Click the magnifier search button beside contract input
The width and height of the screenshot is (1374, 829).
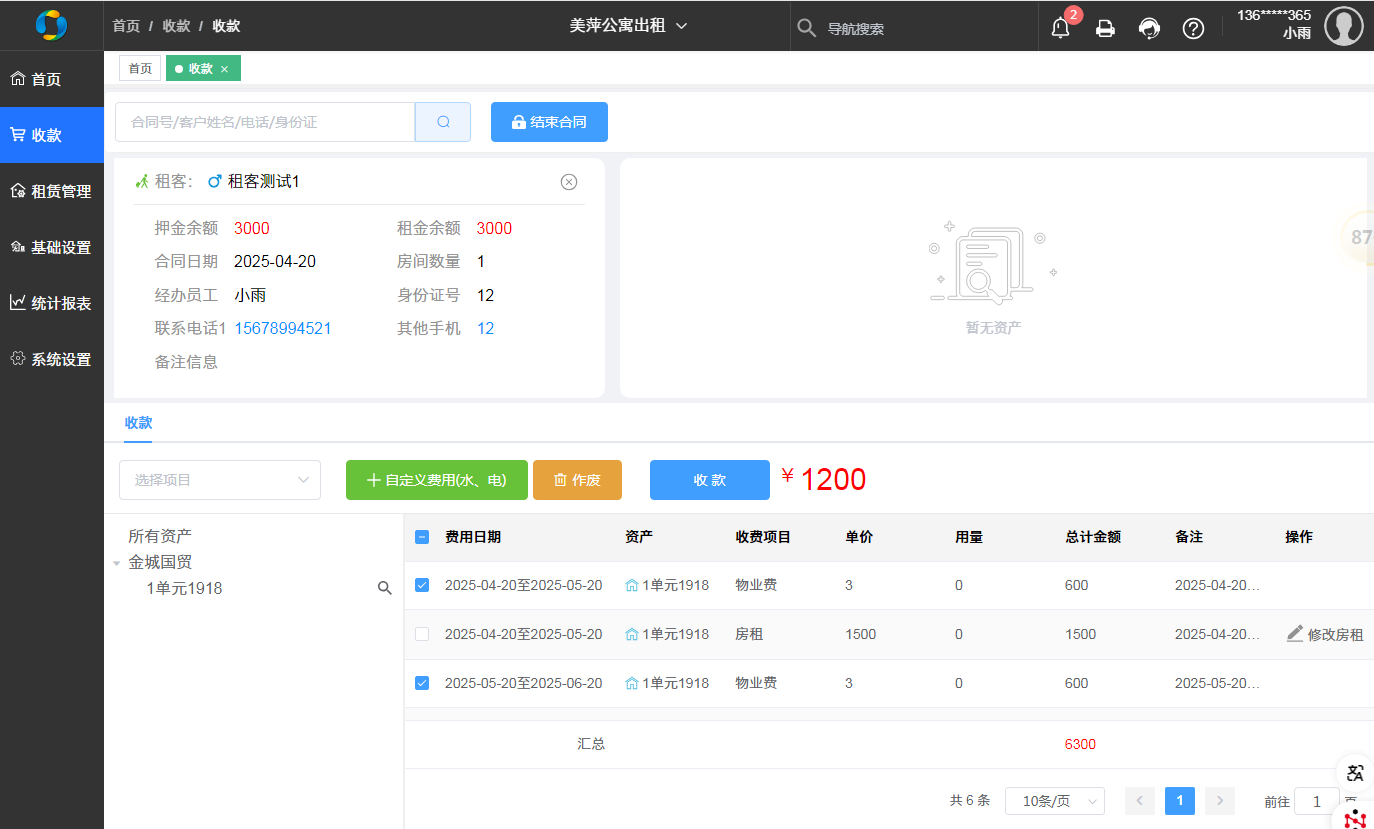click(443, 122)
